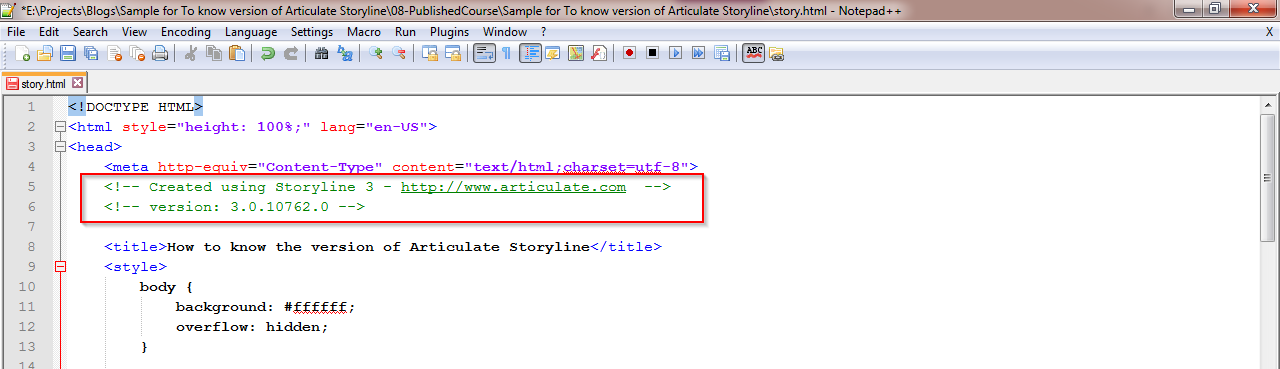Start macro recording with red dot
1280x369 pixels.
pos(629,53)
